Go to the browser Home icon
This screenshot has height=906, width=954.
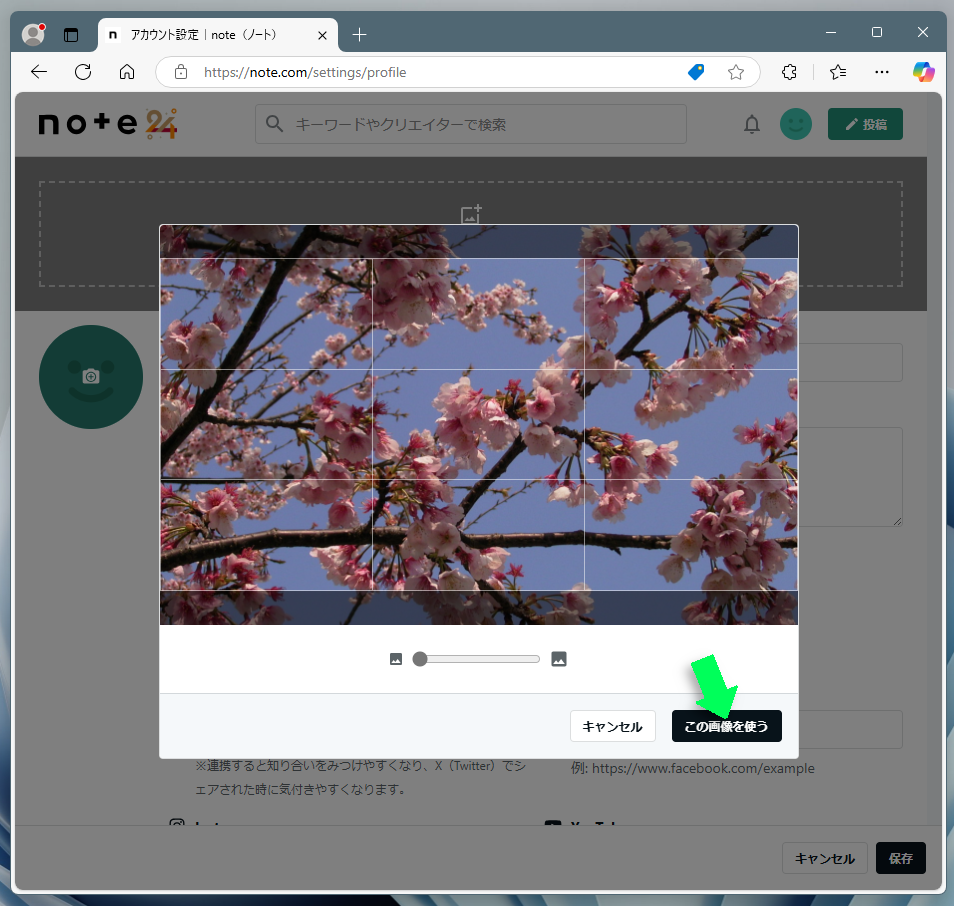(127, 72)
